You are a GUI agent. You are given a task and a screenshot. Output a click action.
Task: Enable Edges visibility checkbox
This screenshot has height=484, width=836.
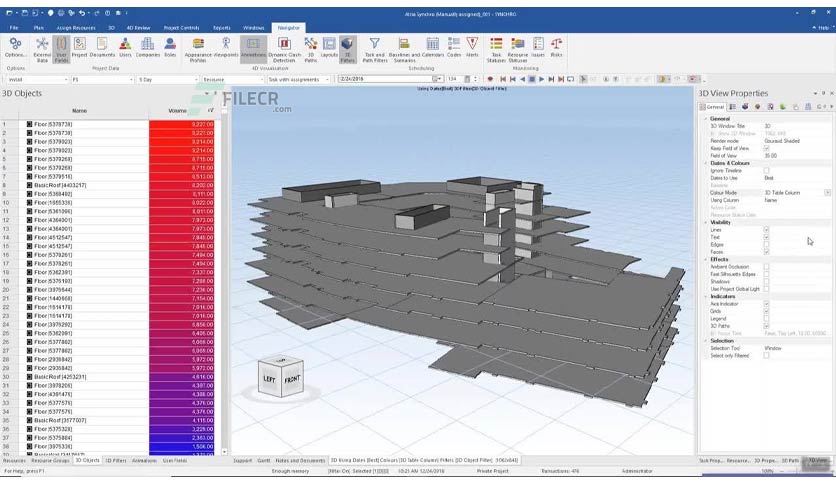[x=766, y=245]
